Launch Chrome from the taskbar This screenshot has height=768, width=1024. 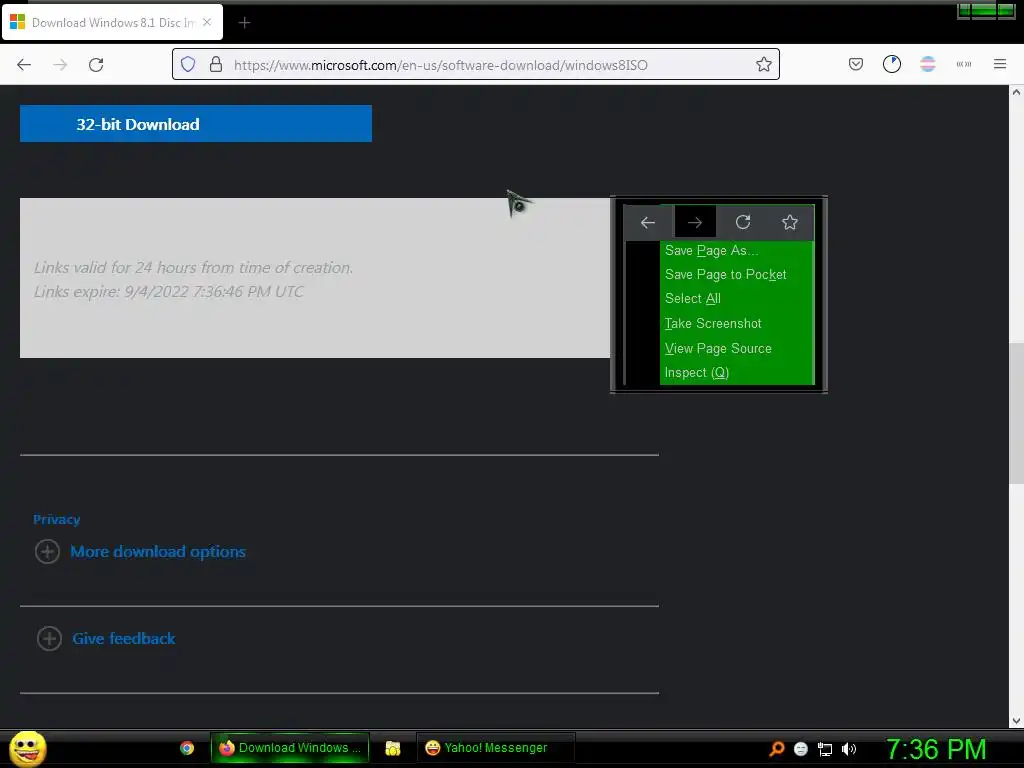click(x=187, y=748)
